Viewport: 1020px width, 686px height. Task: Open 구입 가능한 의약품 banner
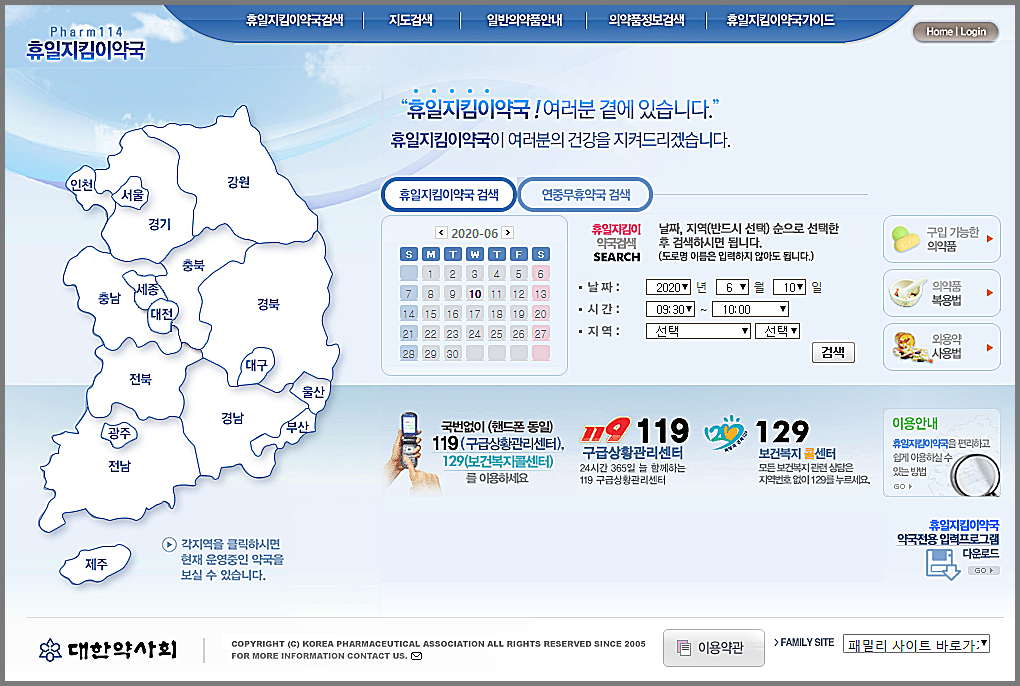pyautogui.click(x=941, y=239)
